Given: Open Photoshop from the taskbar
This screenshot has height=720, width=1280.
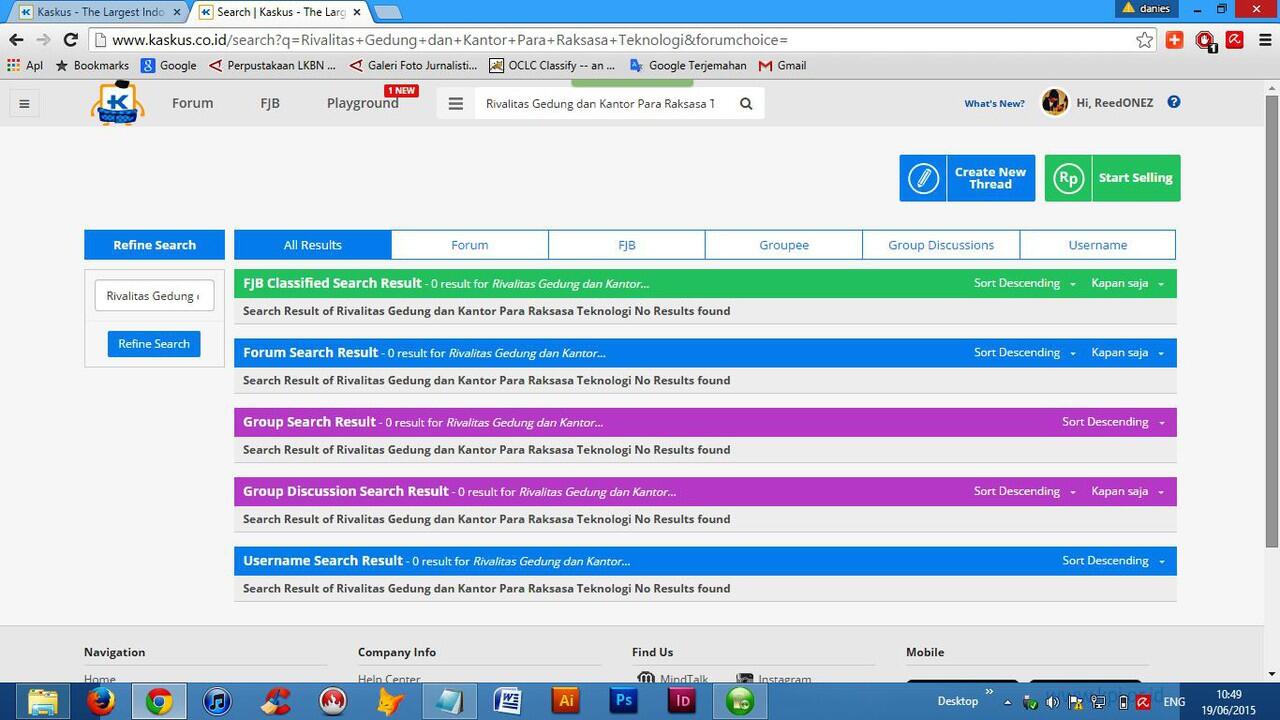Looking at the screenshot, I should (624, 701).
